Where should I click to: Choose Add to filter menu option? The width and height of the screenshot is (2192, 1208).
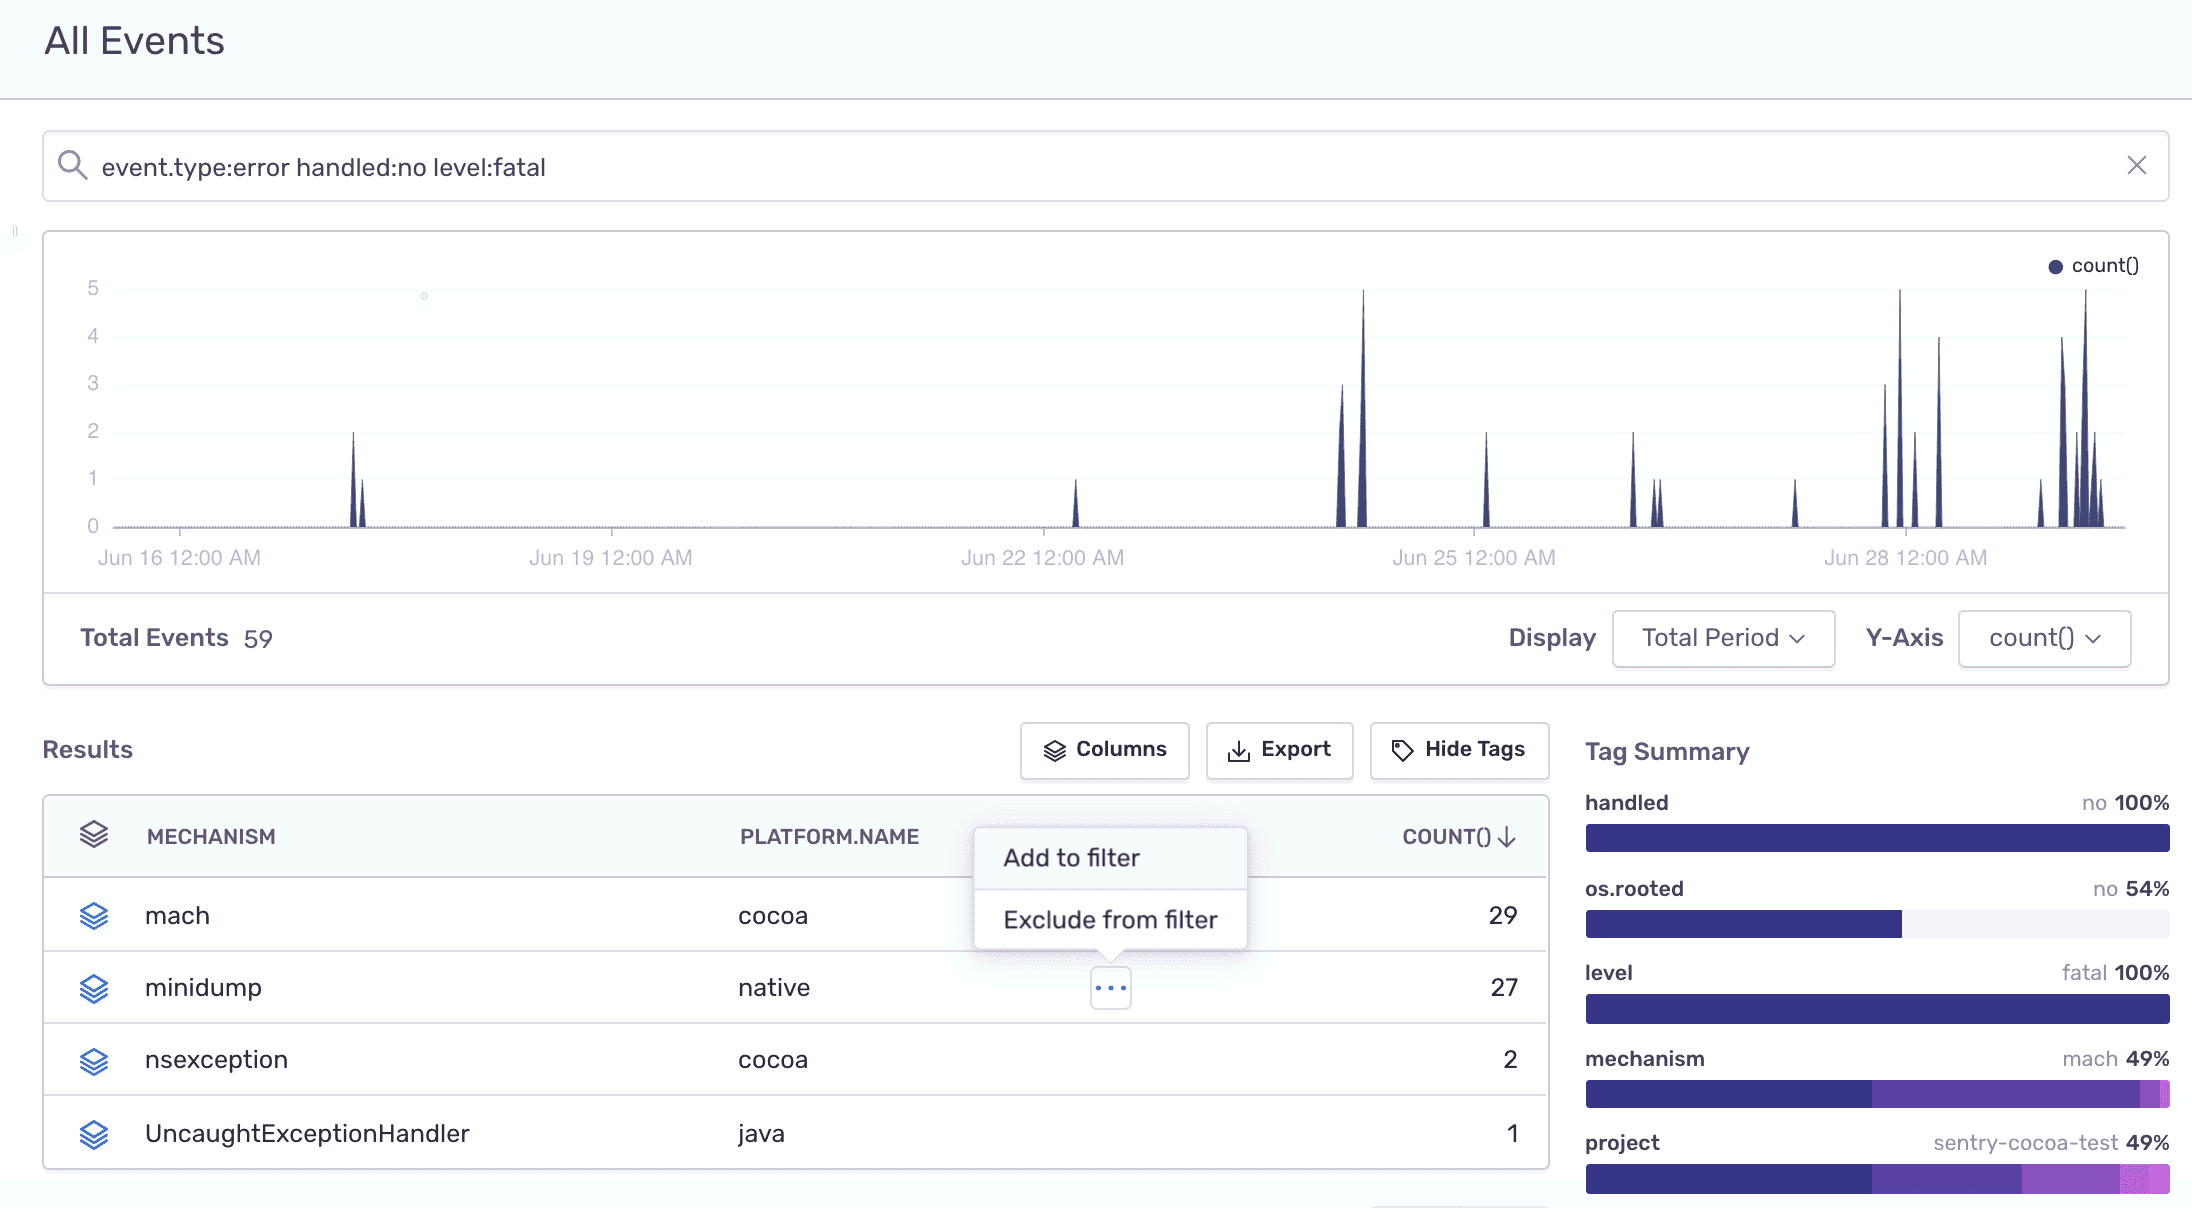coord(1072,858)
